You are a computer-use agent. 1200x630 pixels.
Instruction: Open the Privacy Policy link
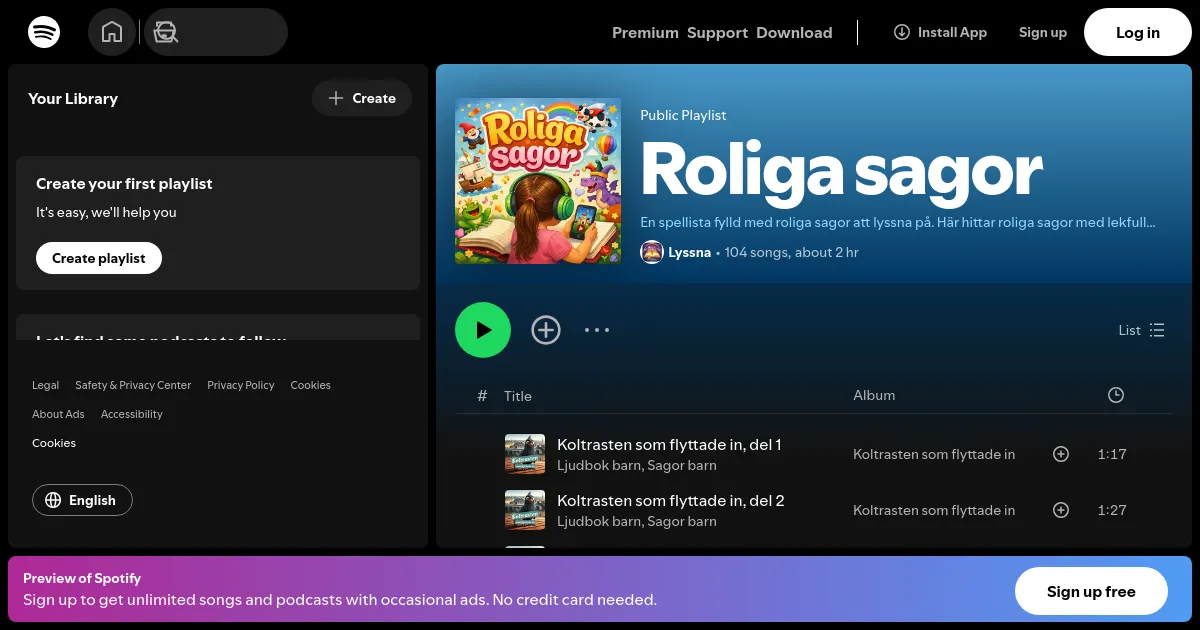(241, 385)
